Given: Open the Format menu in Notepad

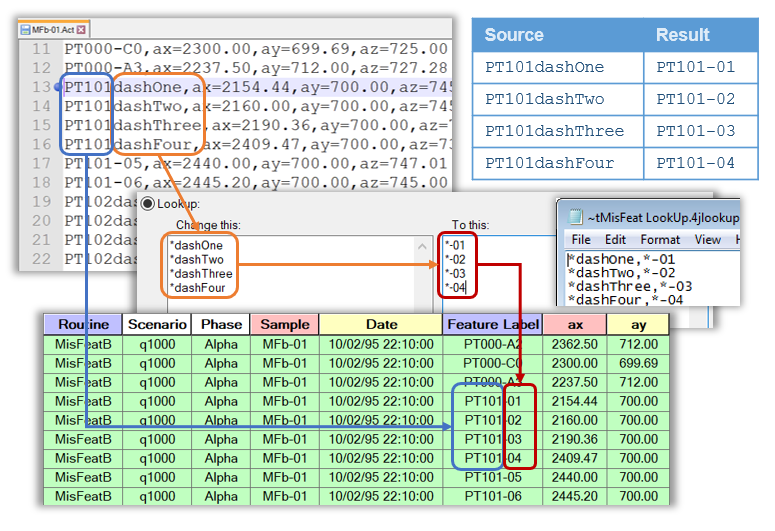Looking at the screenshot, I should (x=660, y=240).
